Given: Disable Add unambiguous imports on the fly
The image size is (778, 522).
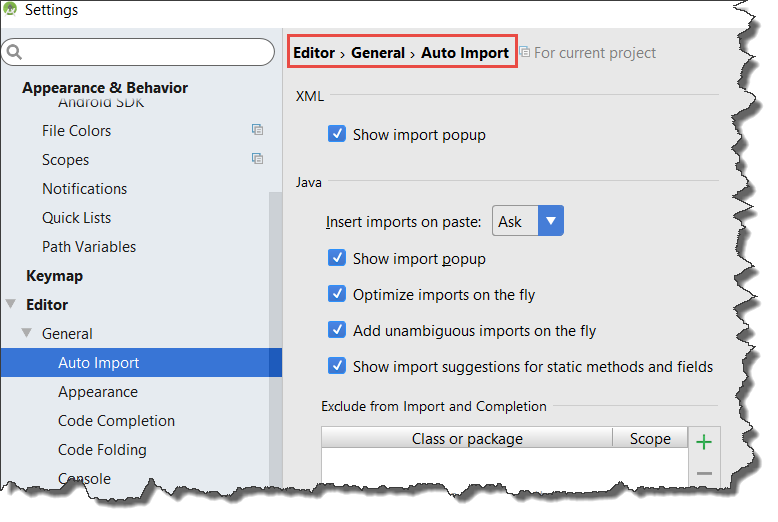Looking at the screenshot, I should [x=337, y=329].
